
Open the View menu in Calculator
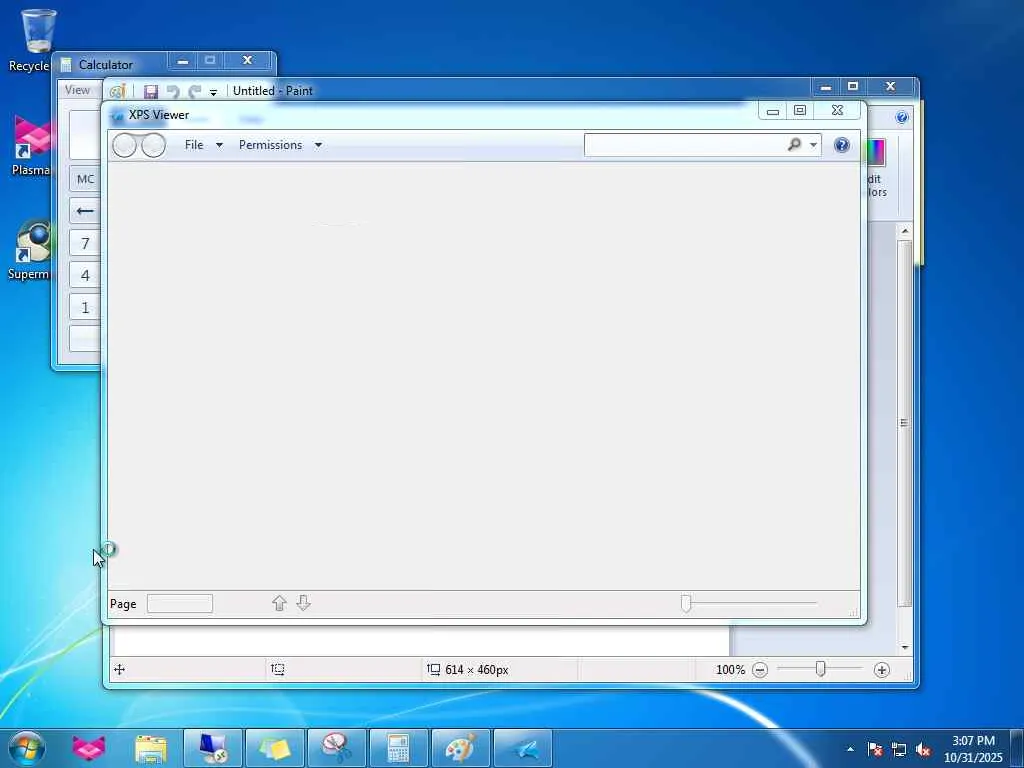(77, 90)
